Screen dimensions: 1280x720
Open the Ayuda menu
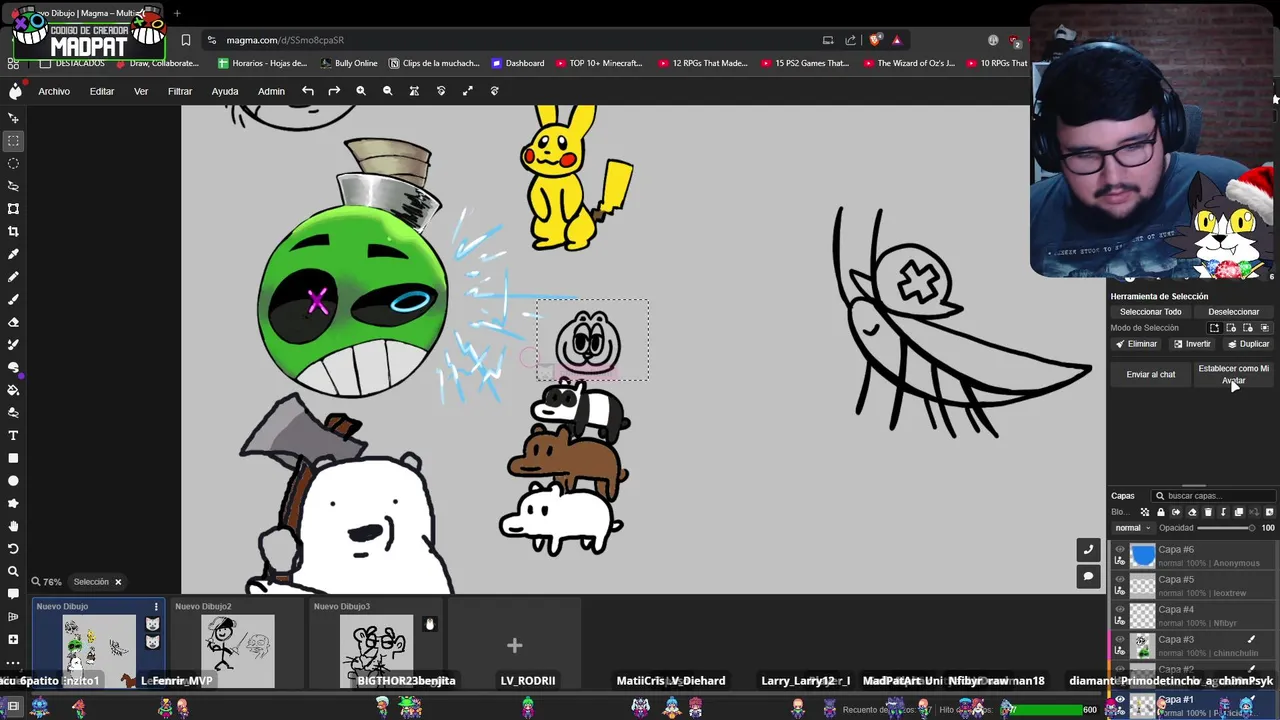225,91
